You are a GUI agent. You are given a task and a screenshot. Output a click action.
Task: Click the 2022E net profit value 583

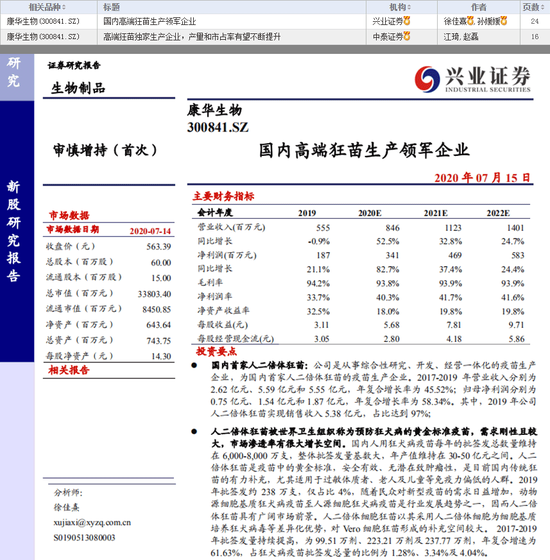pos(518,255)
